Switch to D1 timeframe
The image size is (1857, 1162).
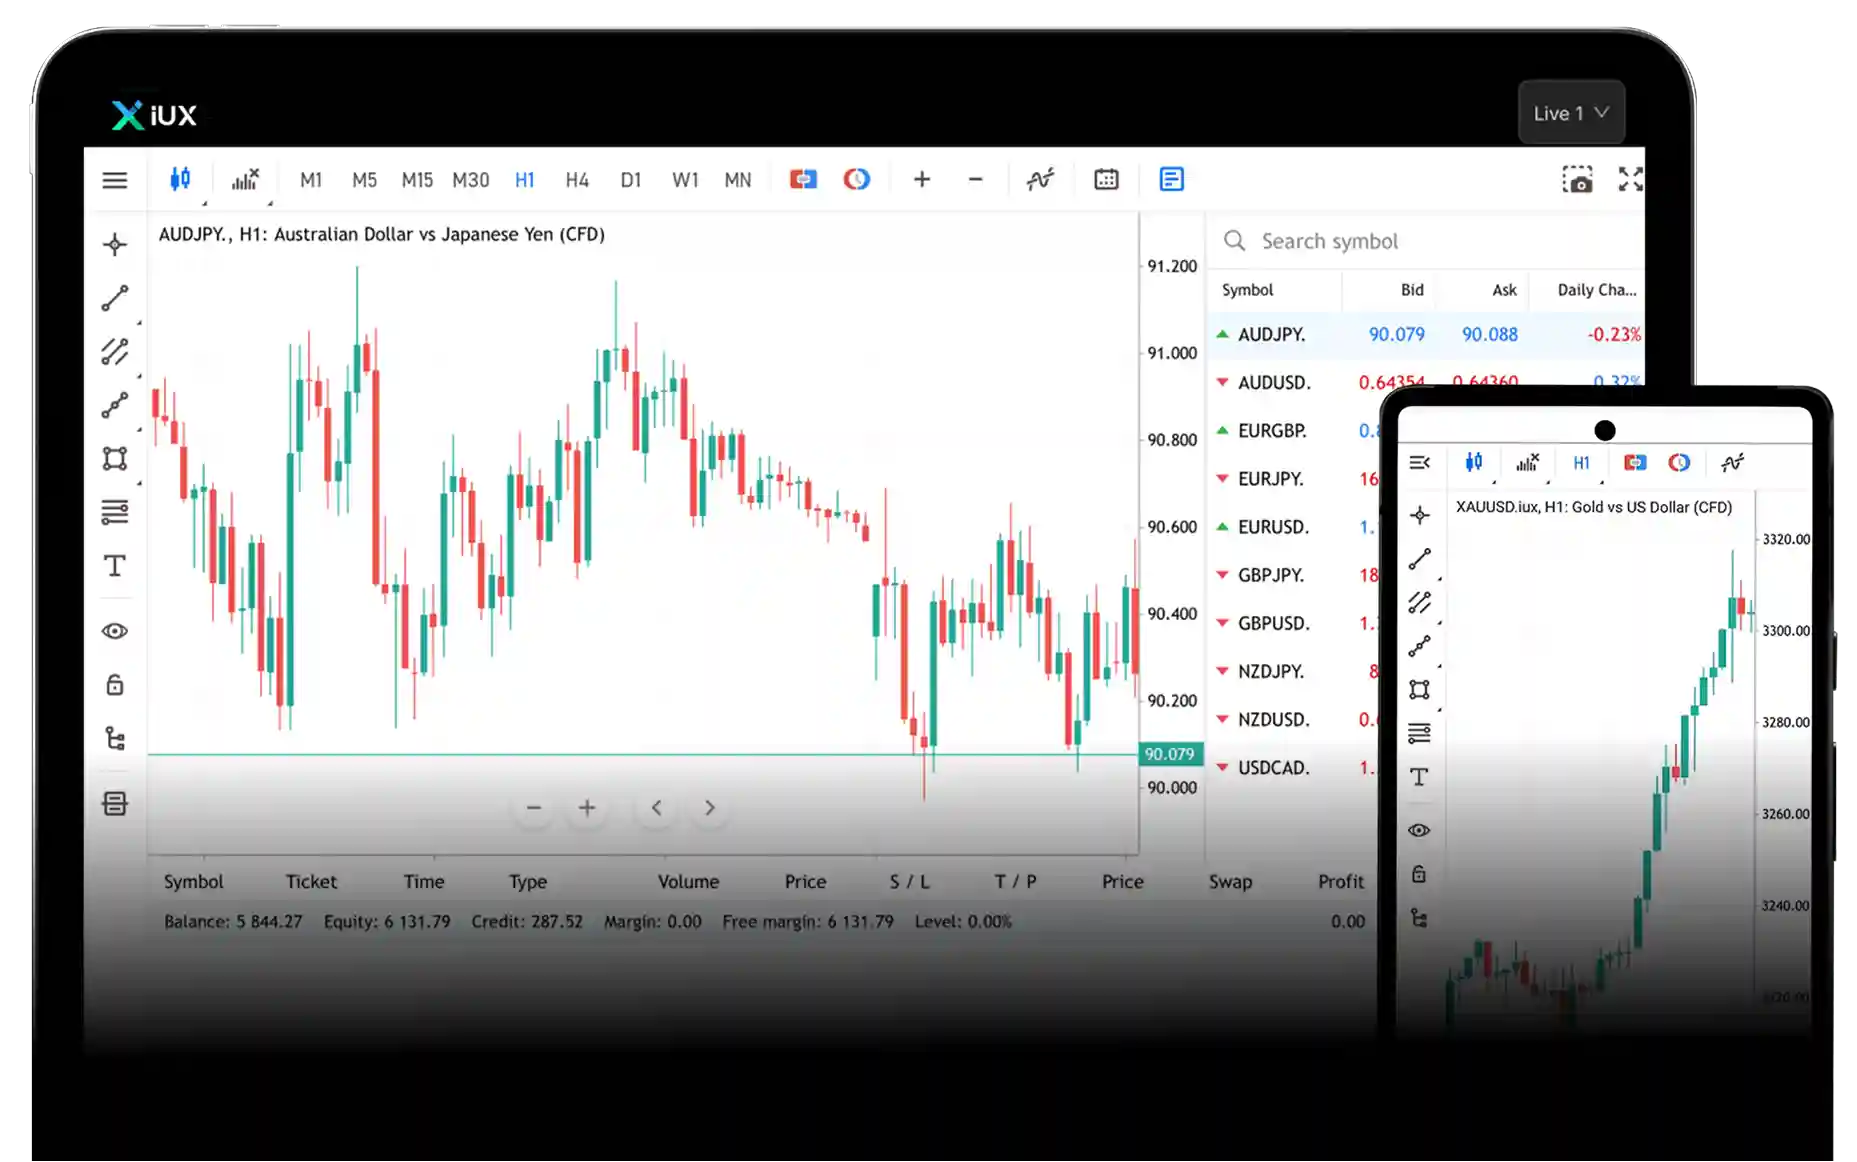click(x=630, y=180)
